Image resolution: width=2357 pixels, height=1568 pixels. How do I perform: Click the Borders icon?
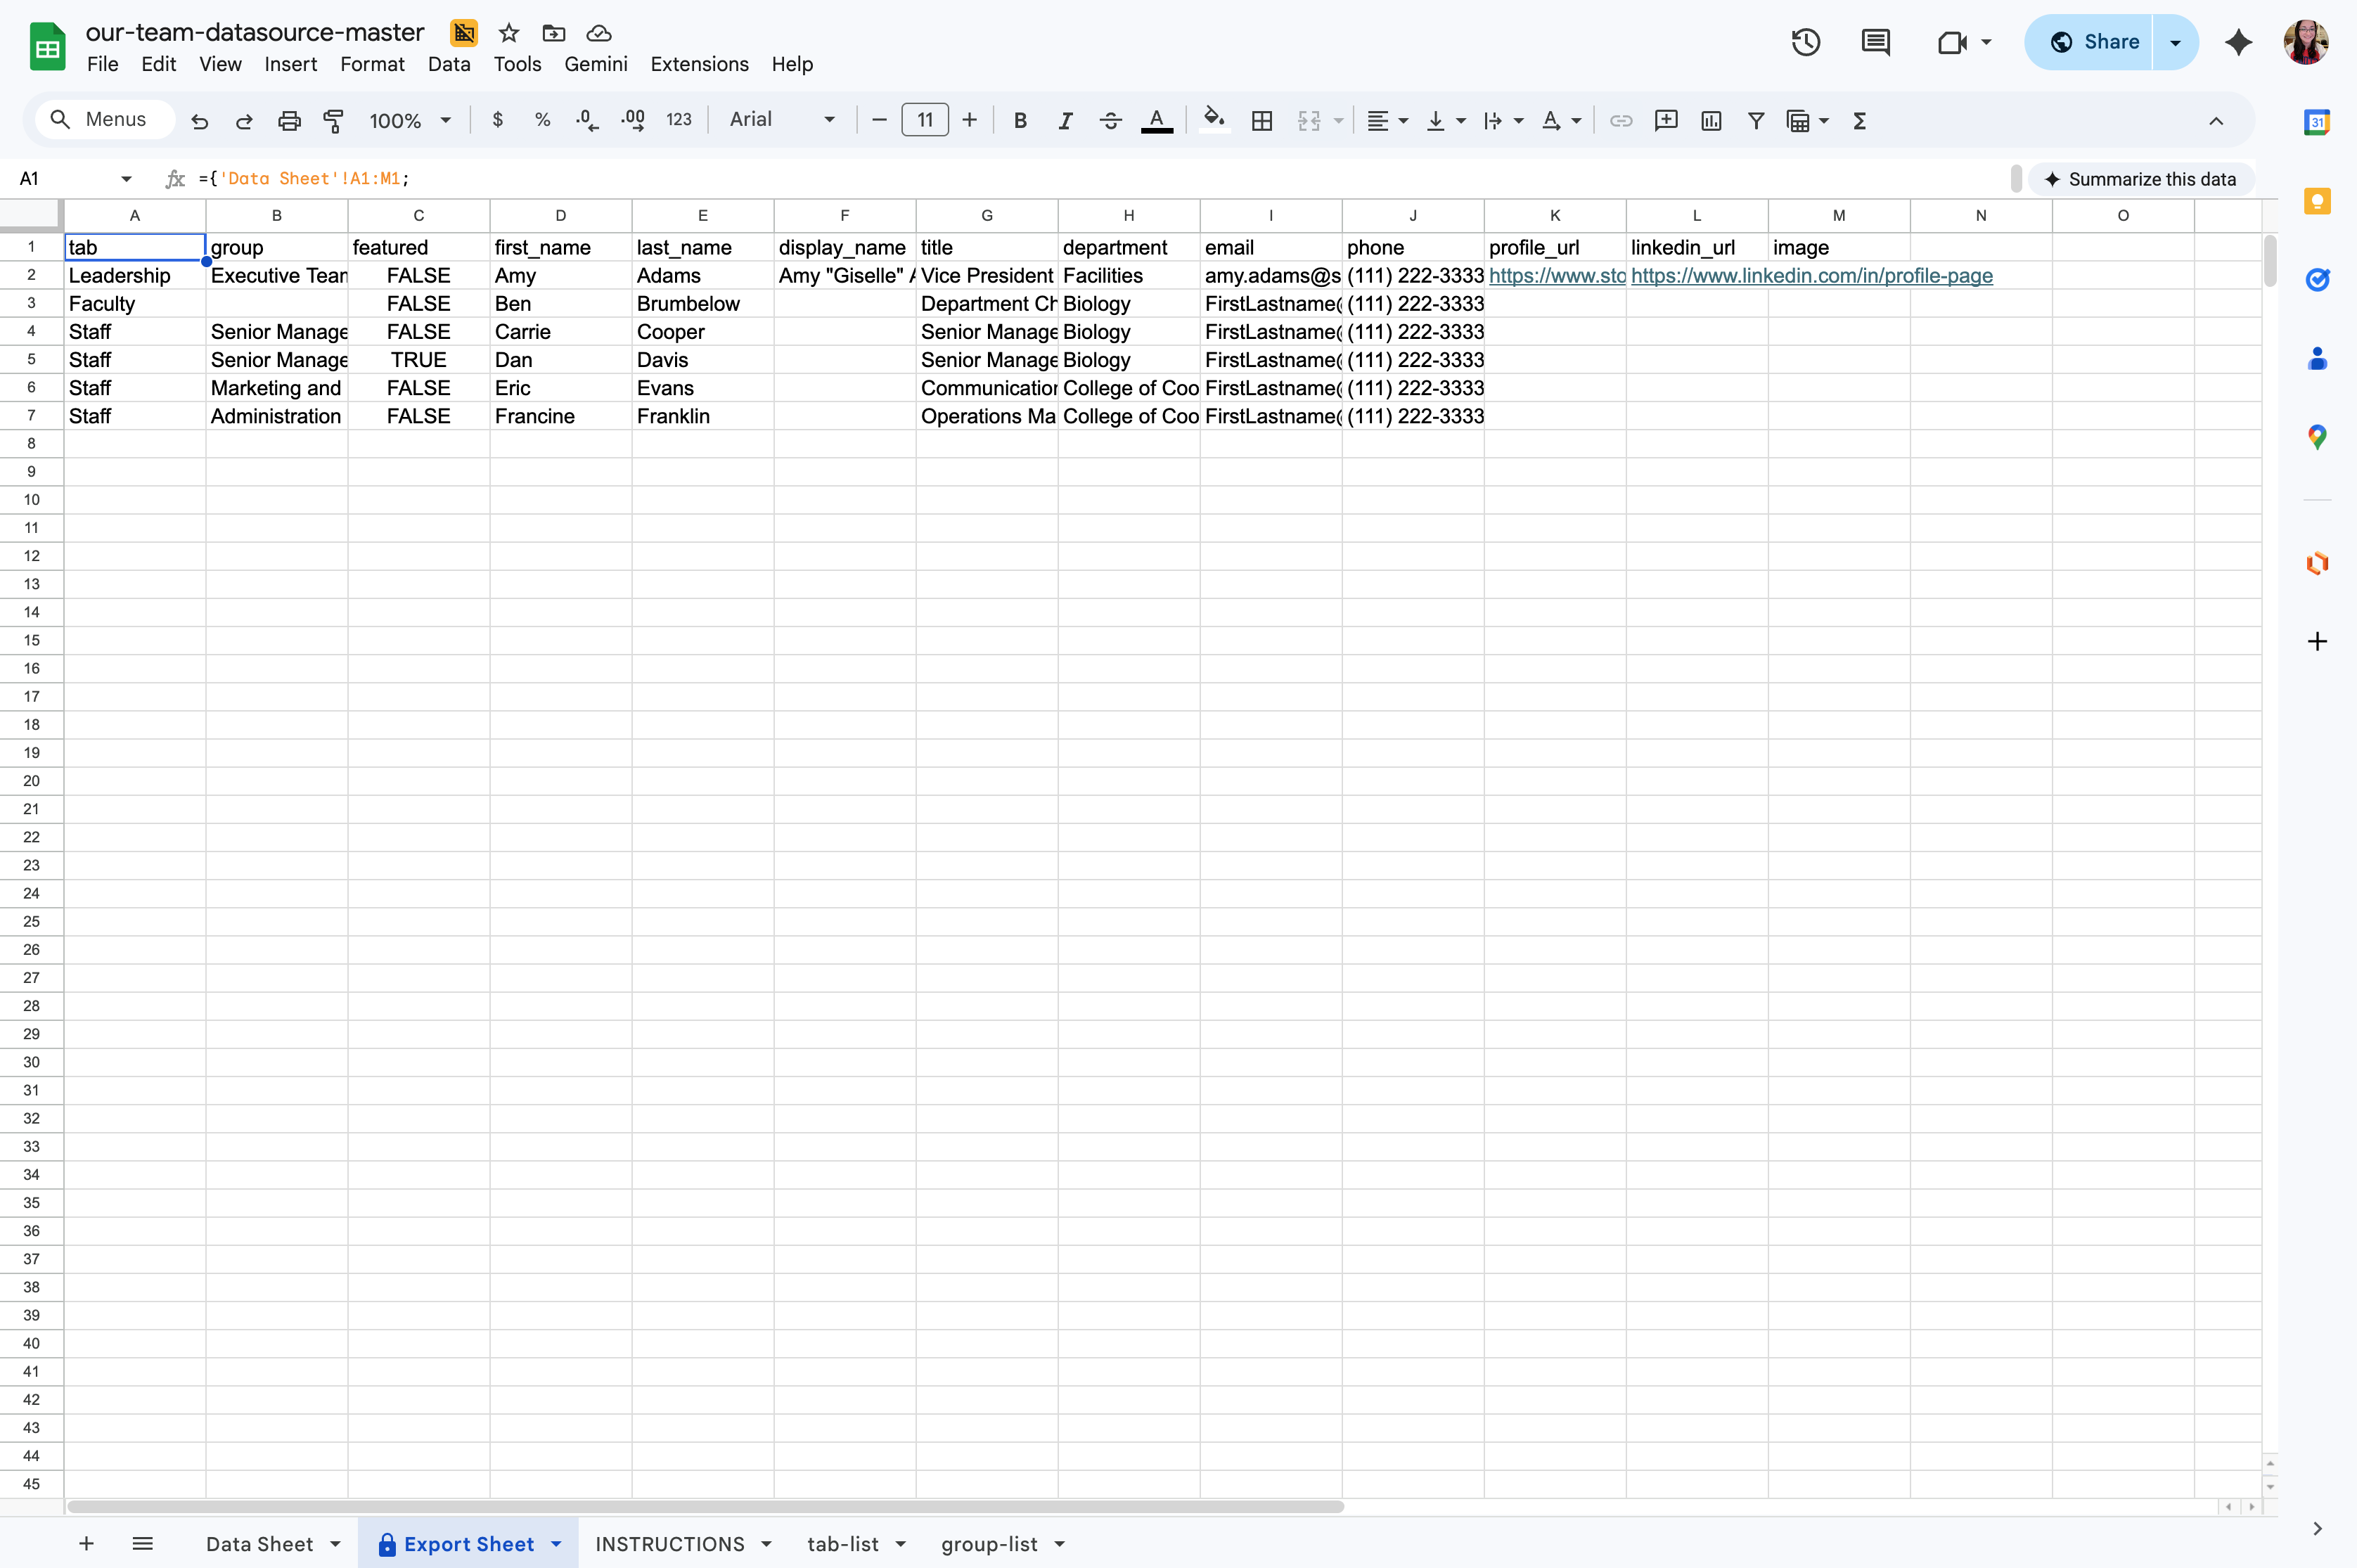[1262, 120]
